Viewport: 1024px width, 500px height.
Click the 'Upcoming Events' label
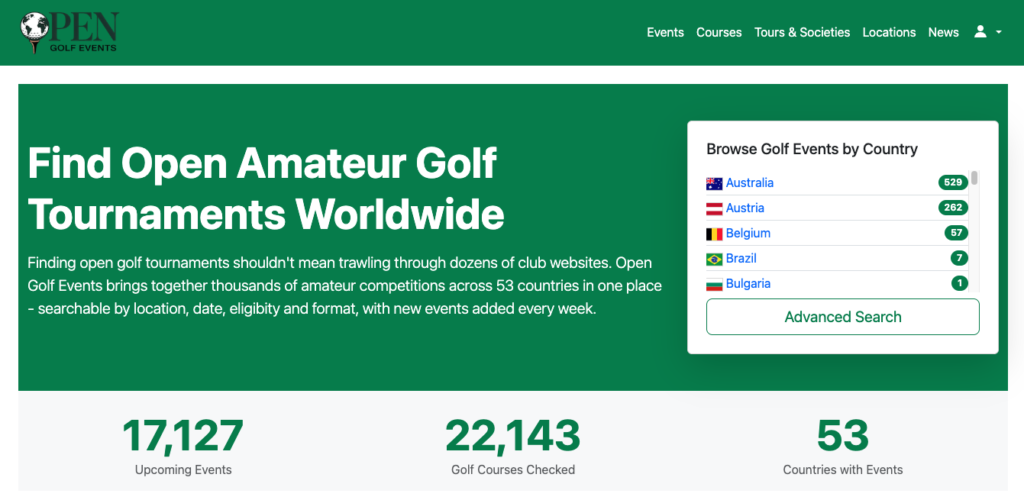tap(183, 469)
